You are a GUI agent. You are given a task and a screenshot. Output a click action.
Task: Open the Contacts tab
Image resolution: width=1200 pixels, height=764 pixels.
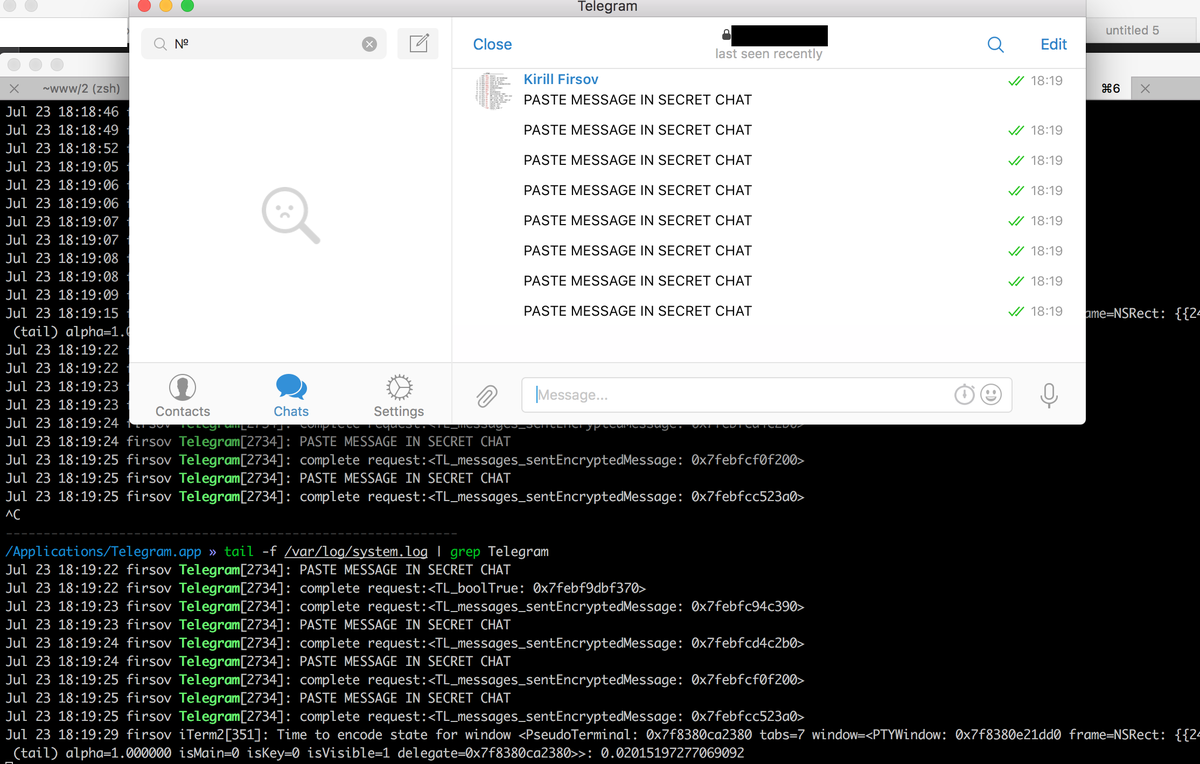click(x=183, y=396)
